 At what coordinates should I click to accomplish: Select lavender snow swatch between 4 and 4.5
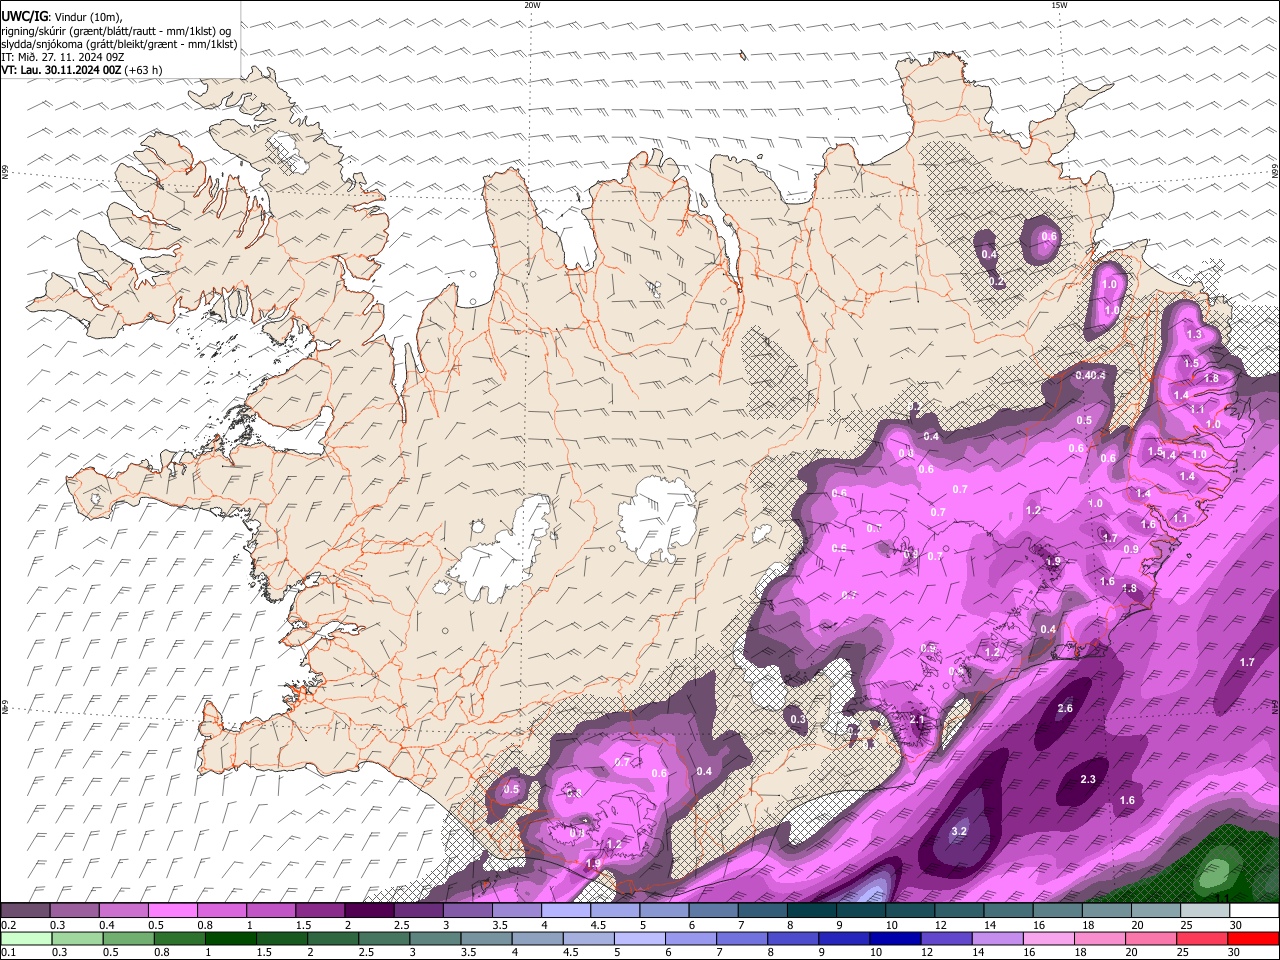pos(566,911)
